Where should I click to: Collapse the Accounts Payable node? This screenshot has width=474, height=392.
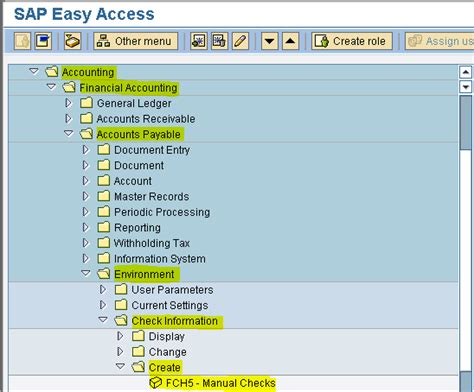(68, 133)
